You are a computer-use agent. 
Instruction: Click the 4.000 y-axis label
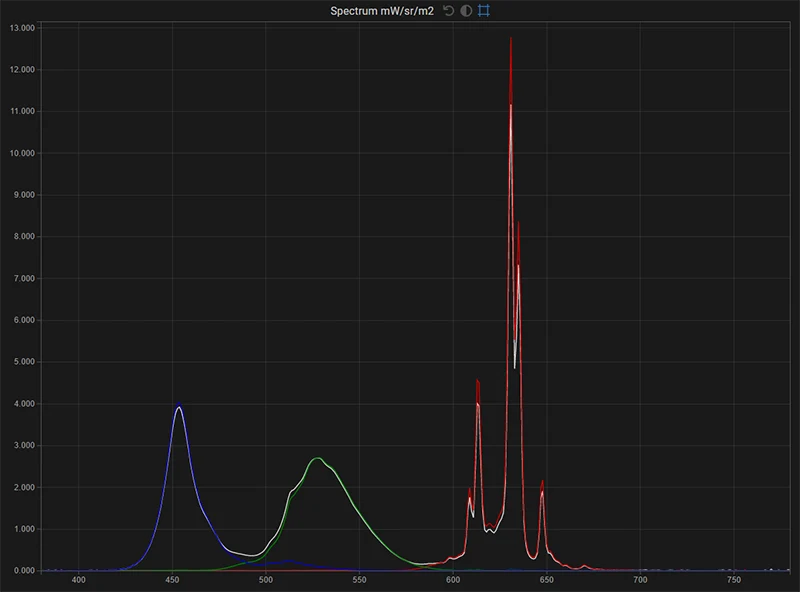pos(22,404)
